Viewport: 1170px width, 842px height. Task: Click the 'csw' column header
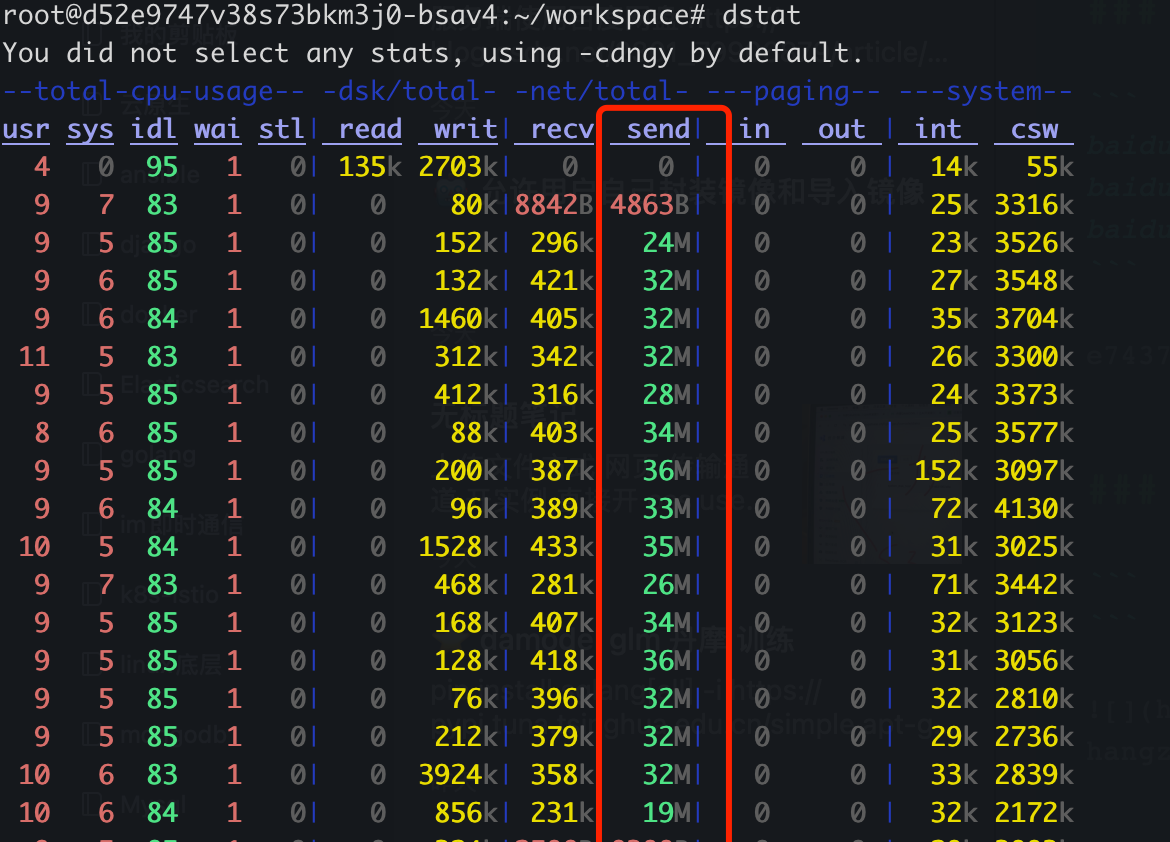pyautogui.click(x=1034, y=129)
